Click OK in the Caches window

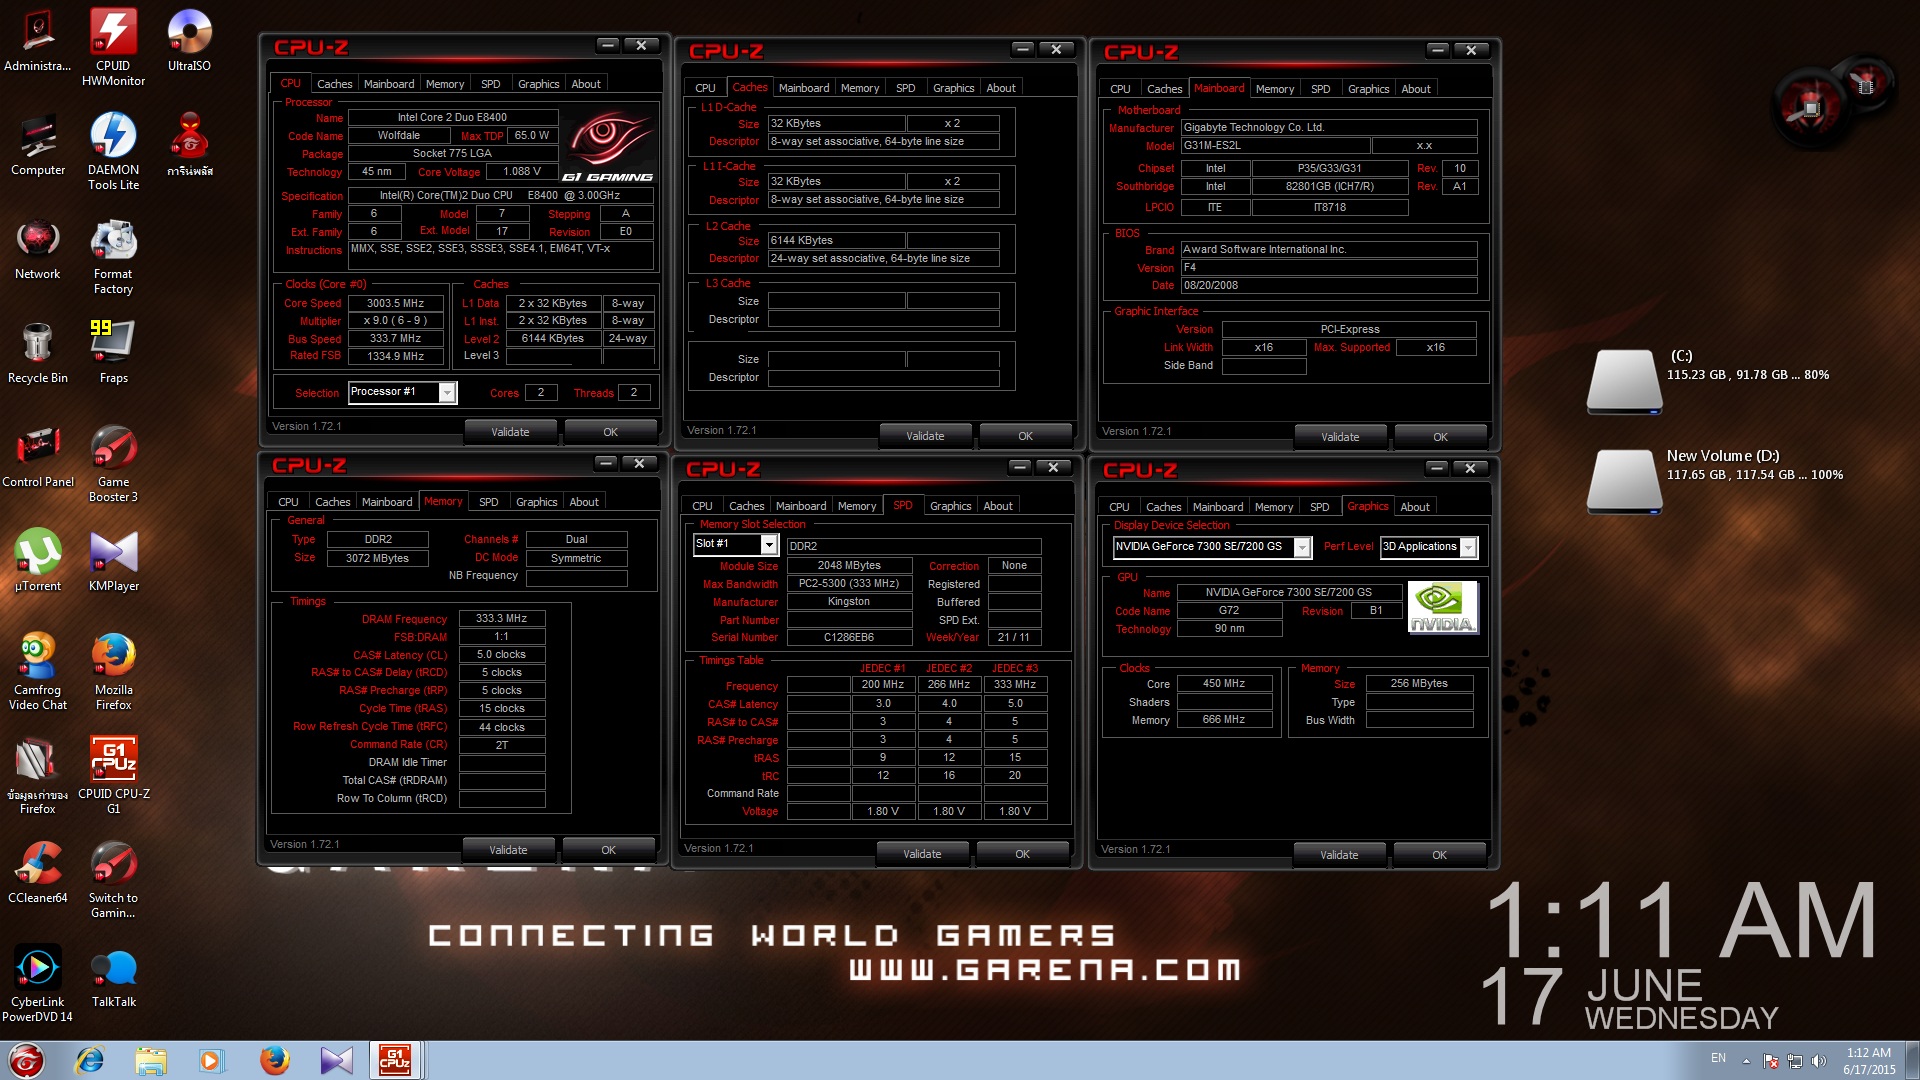(x=1025, y=436)
